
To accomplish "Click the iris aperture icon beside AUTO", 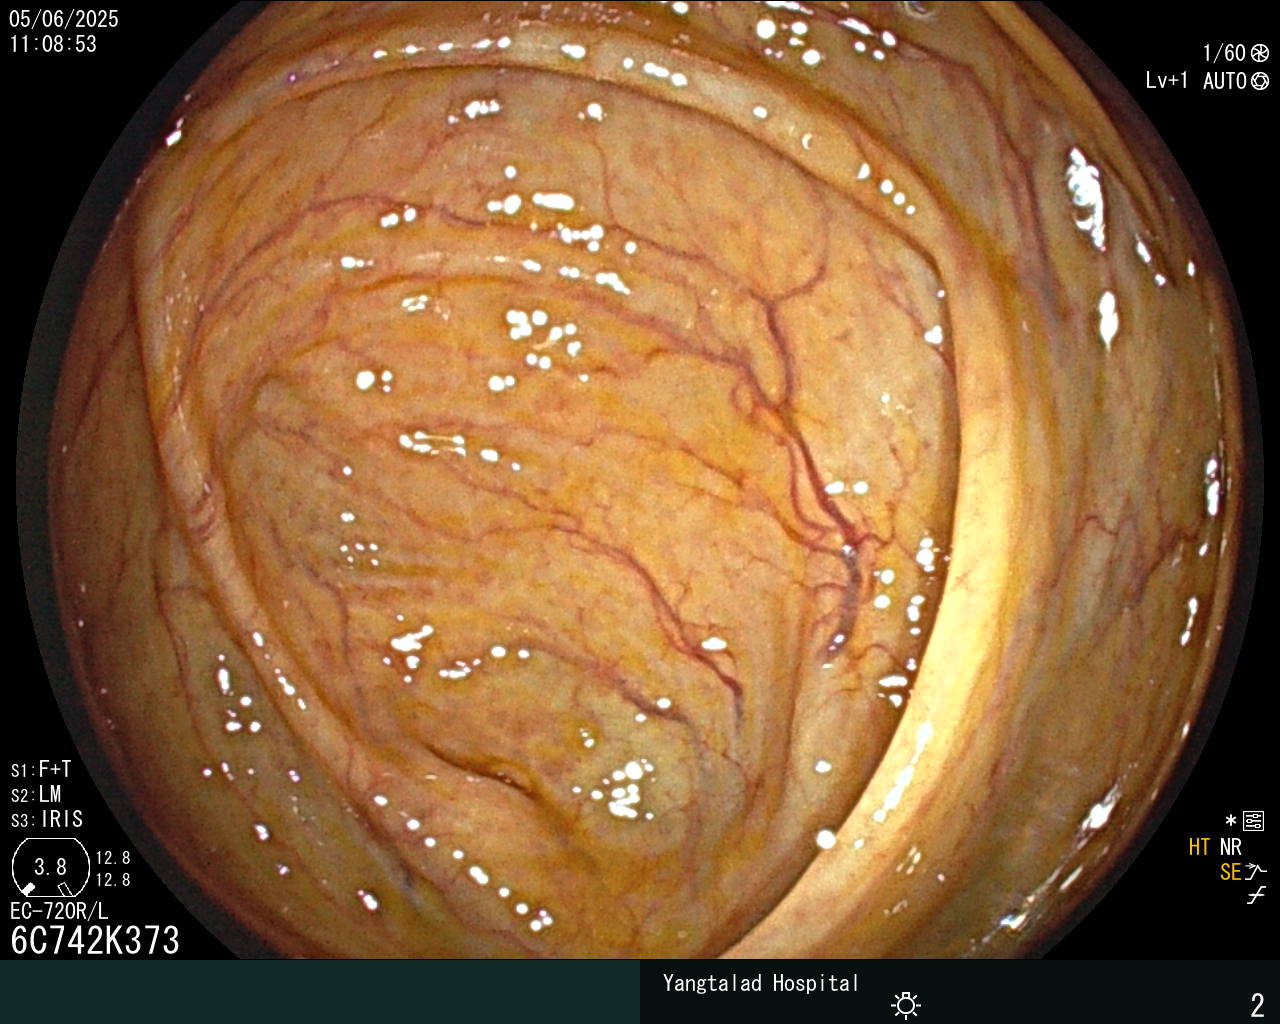I will tap(1260, 81).
